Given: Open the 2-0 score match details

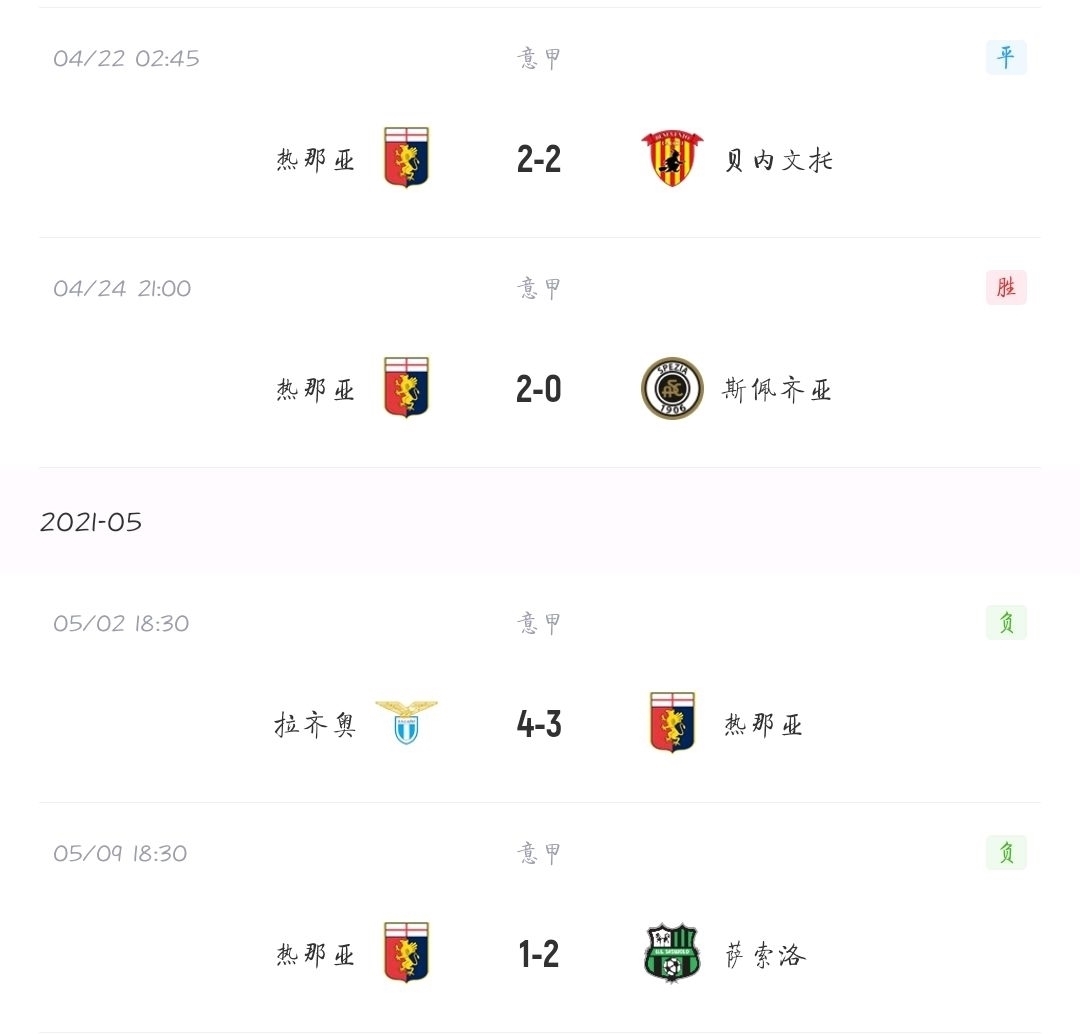Looking at the screenshot, I should click(539, 389).
